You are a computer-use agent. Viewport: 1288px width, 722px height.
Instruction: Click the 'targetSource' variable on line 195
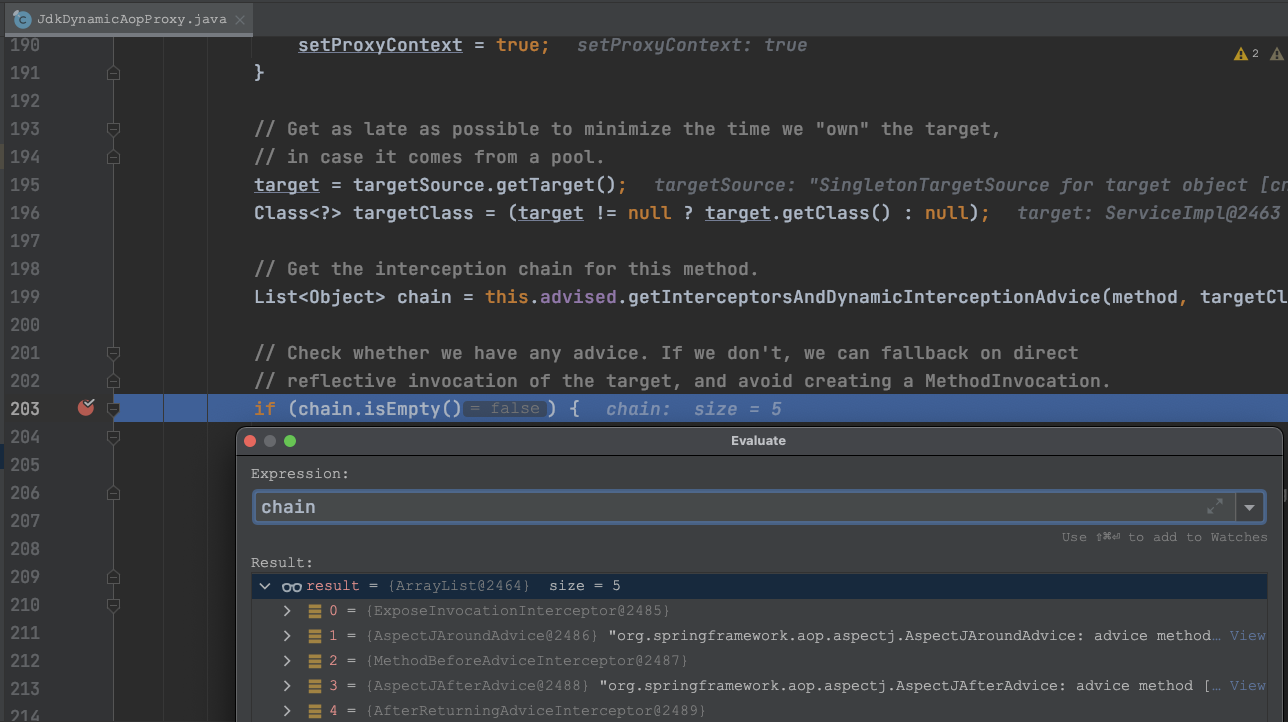pyautogui.click(x=418, y=185)
